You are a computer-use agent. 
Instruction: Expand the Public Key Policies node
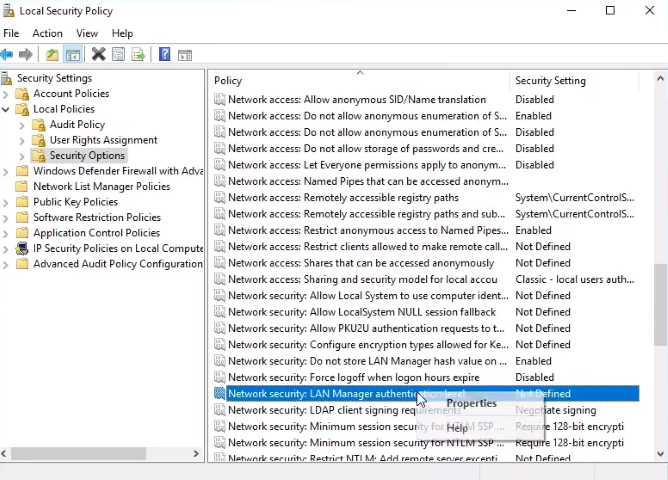[x=6, y=203]
